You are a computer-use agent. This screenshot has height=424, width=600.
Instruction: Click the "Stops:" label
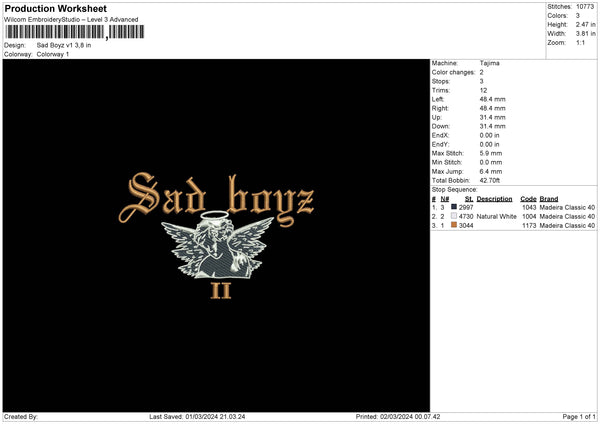click(x=441, y=82)
